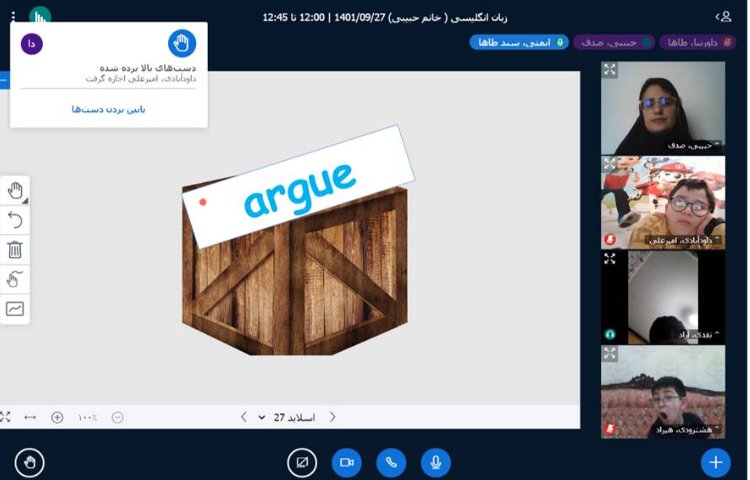Image resolution: width=750 pixels, height=480 pixels.
Task: Open the users list icon at top right
Action: tap(723, 16)
